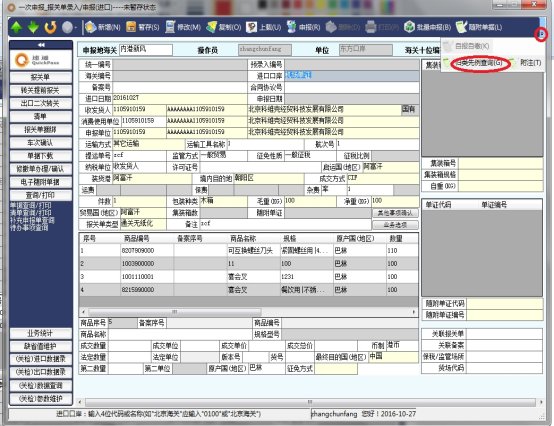Image resolution: width=554 pixels, height=426 pixels.
Task: Click the 待办事项查询 sidebar link
Action: pos(29,227)
